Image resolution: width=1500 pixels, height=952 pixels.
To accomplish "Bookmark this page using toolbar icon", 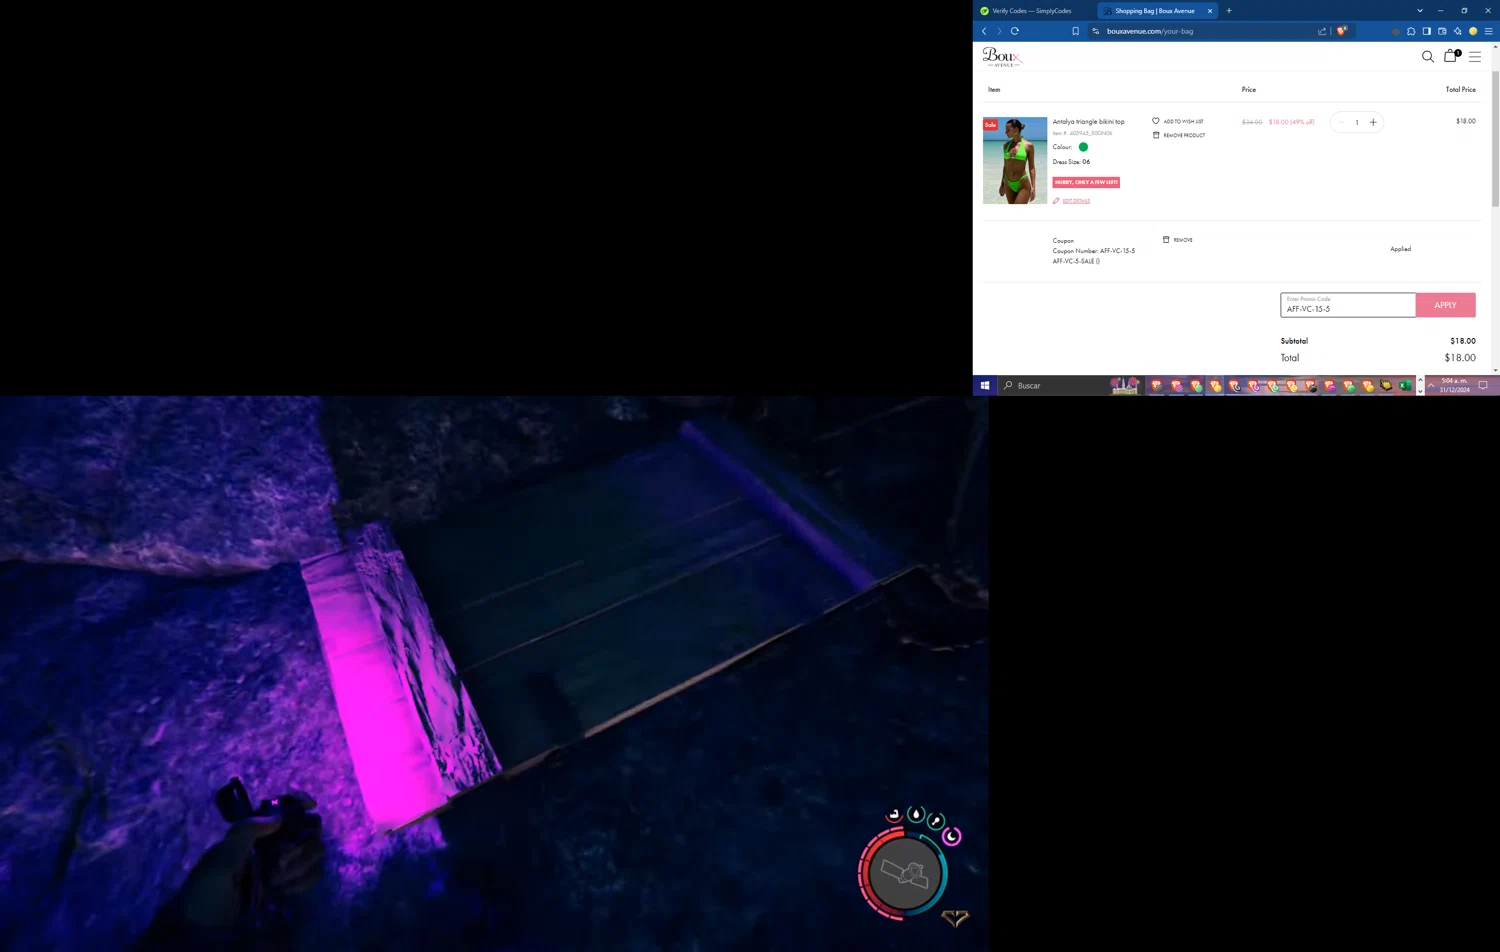I will pos(1075,31).
